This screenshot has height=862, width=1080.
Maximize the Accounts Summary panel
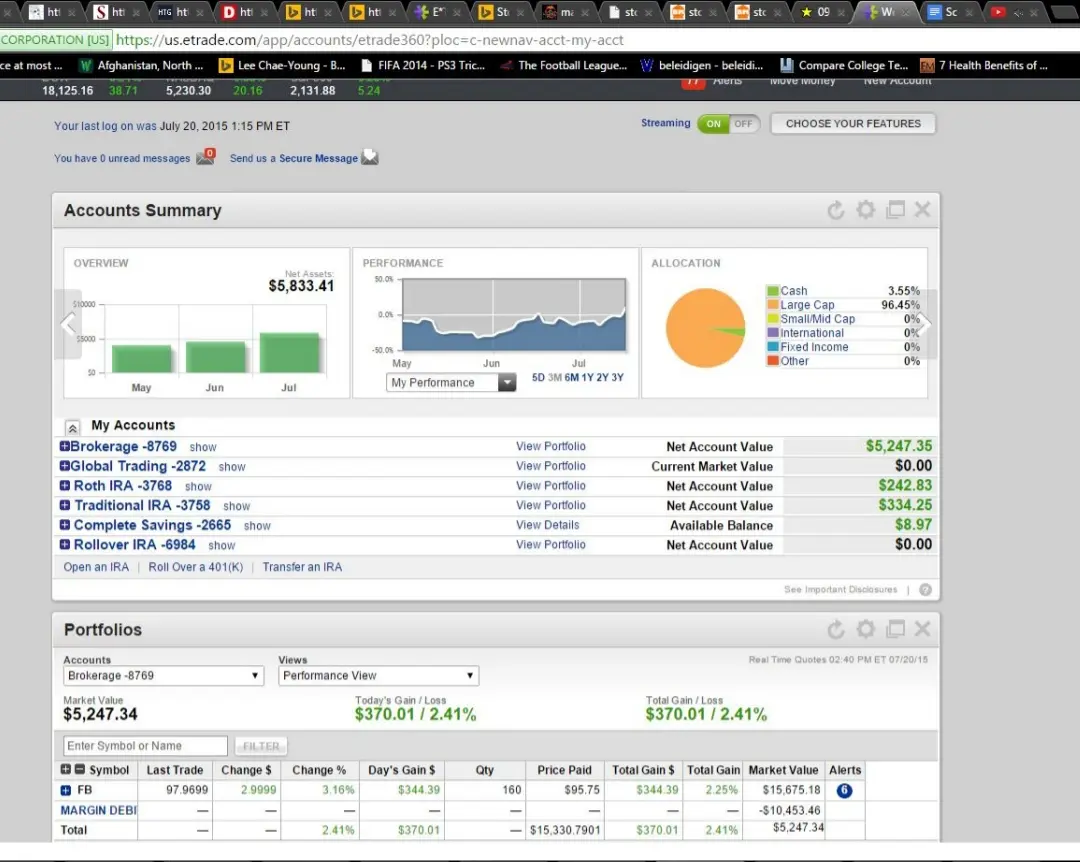[895, 209]
